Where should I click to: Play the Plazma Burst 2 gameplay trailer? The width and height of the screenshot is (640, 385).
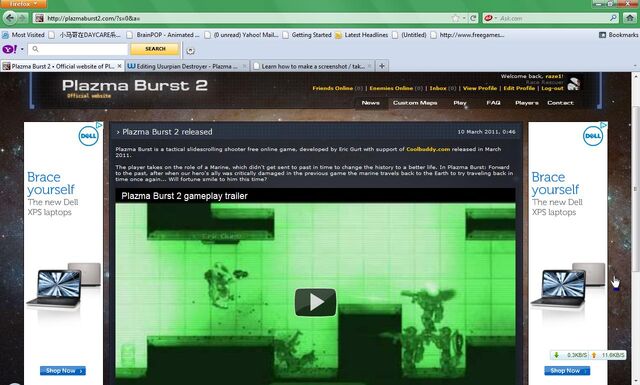316,302
